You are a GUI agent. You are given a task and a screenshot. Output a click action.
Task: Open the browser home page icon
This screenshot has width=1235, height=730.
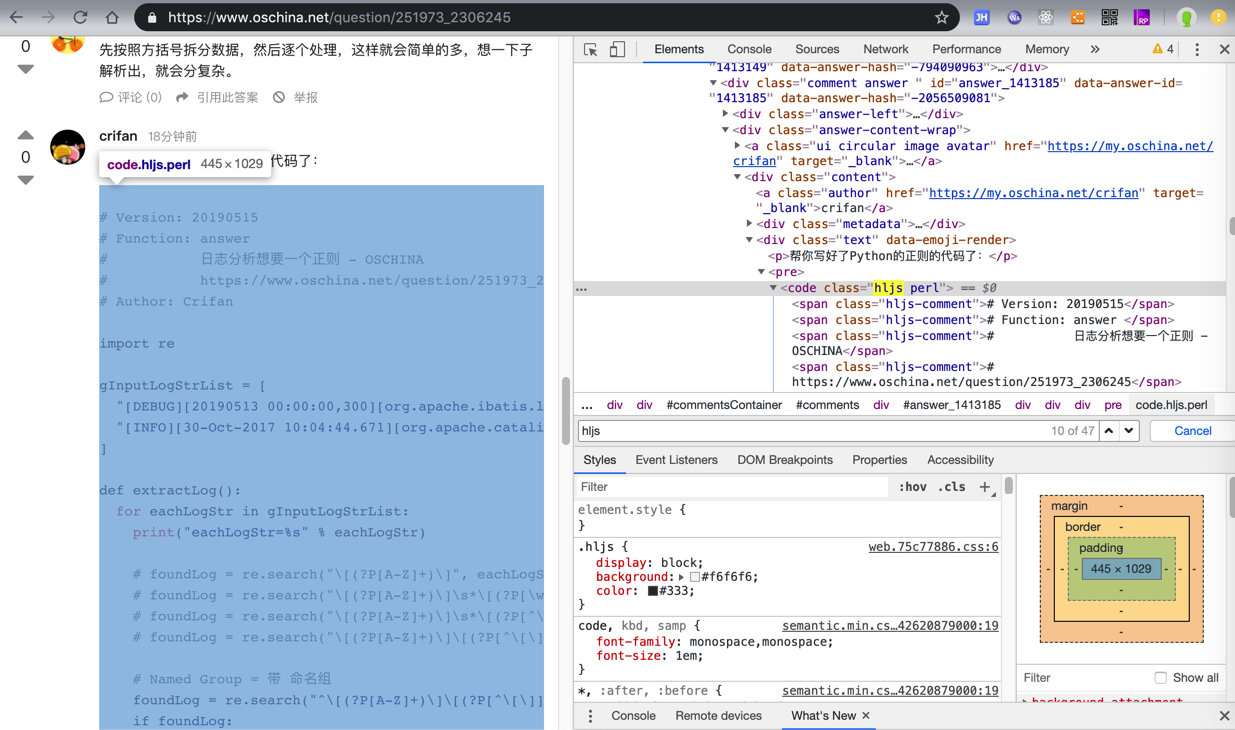112,18
